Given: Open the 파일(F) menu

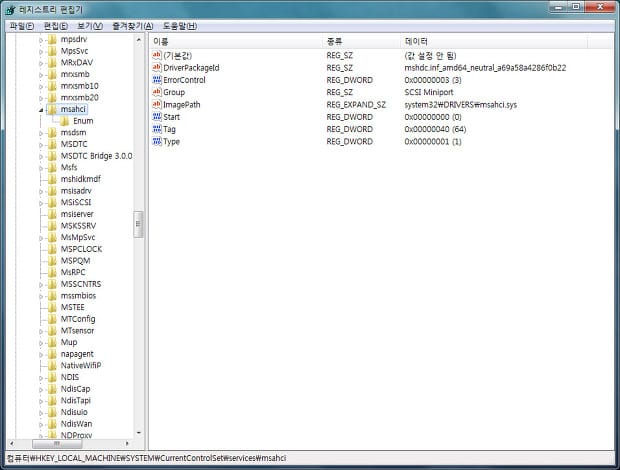Looking at the screenshot, I should (21, 25).
